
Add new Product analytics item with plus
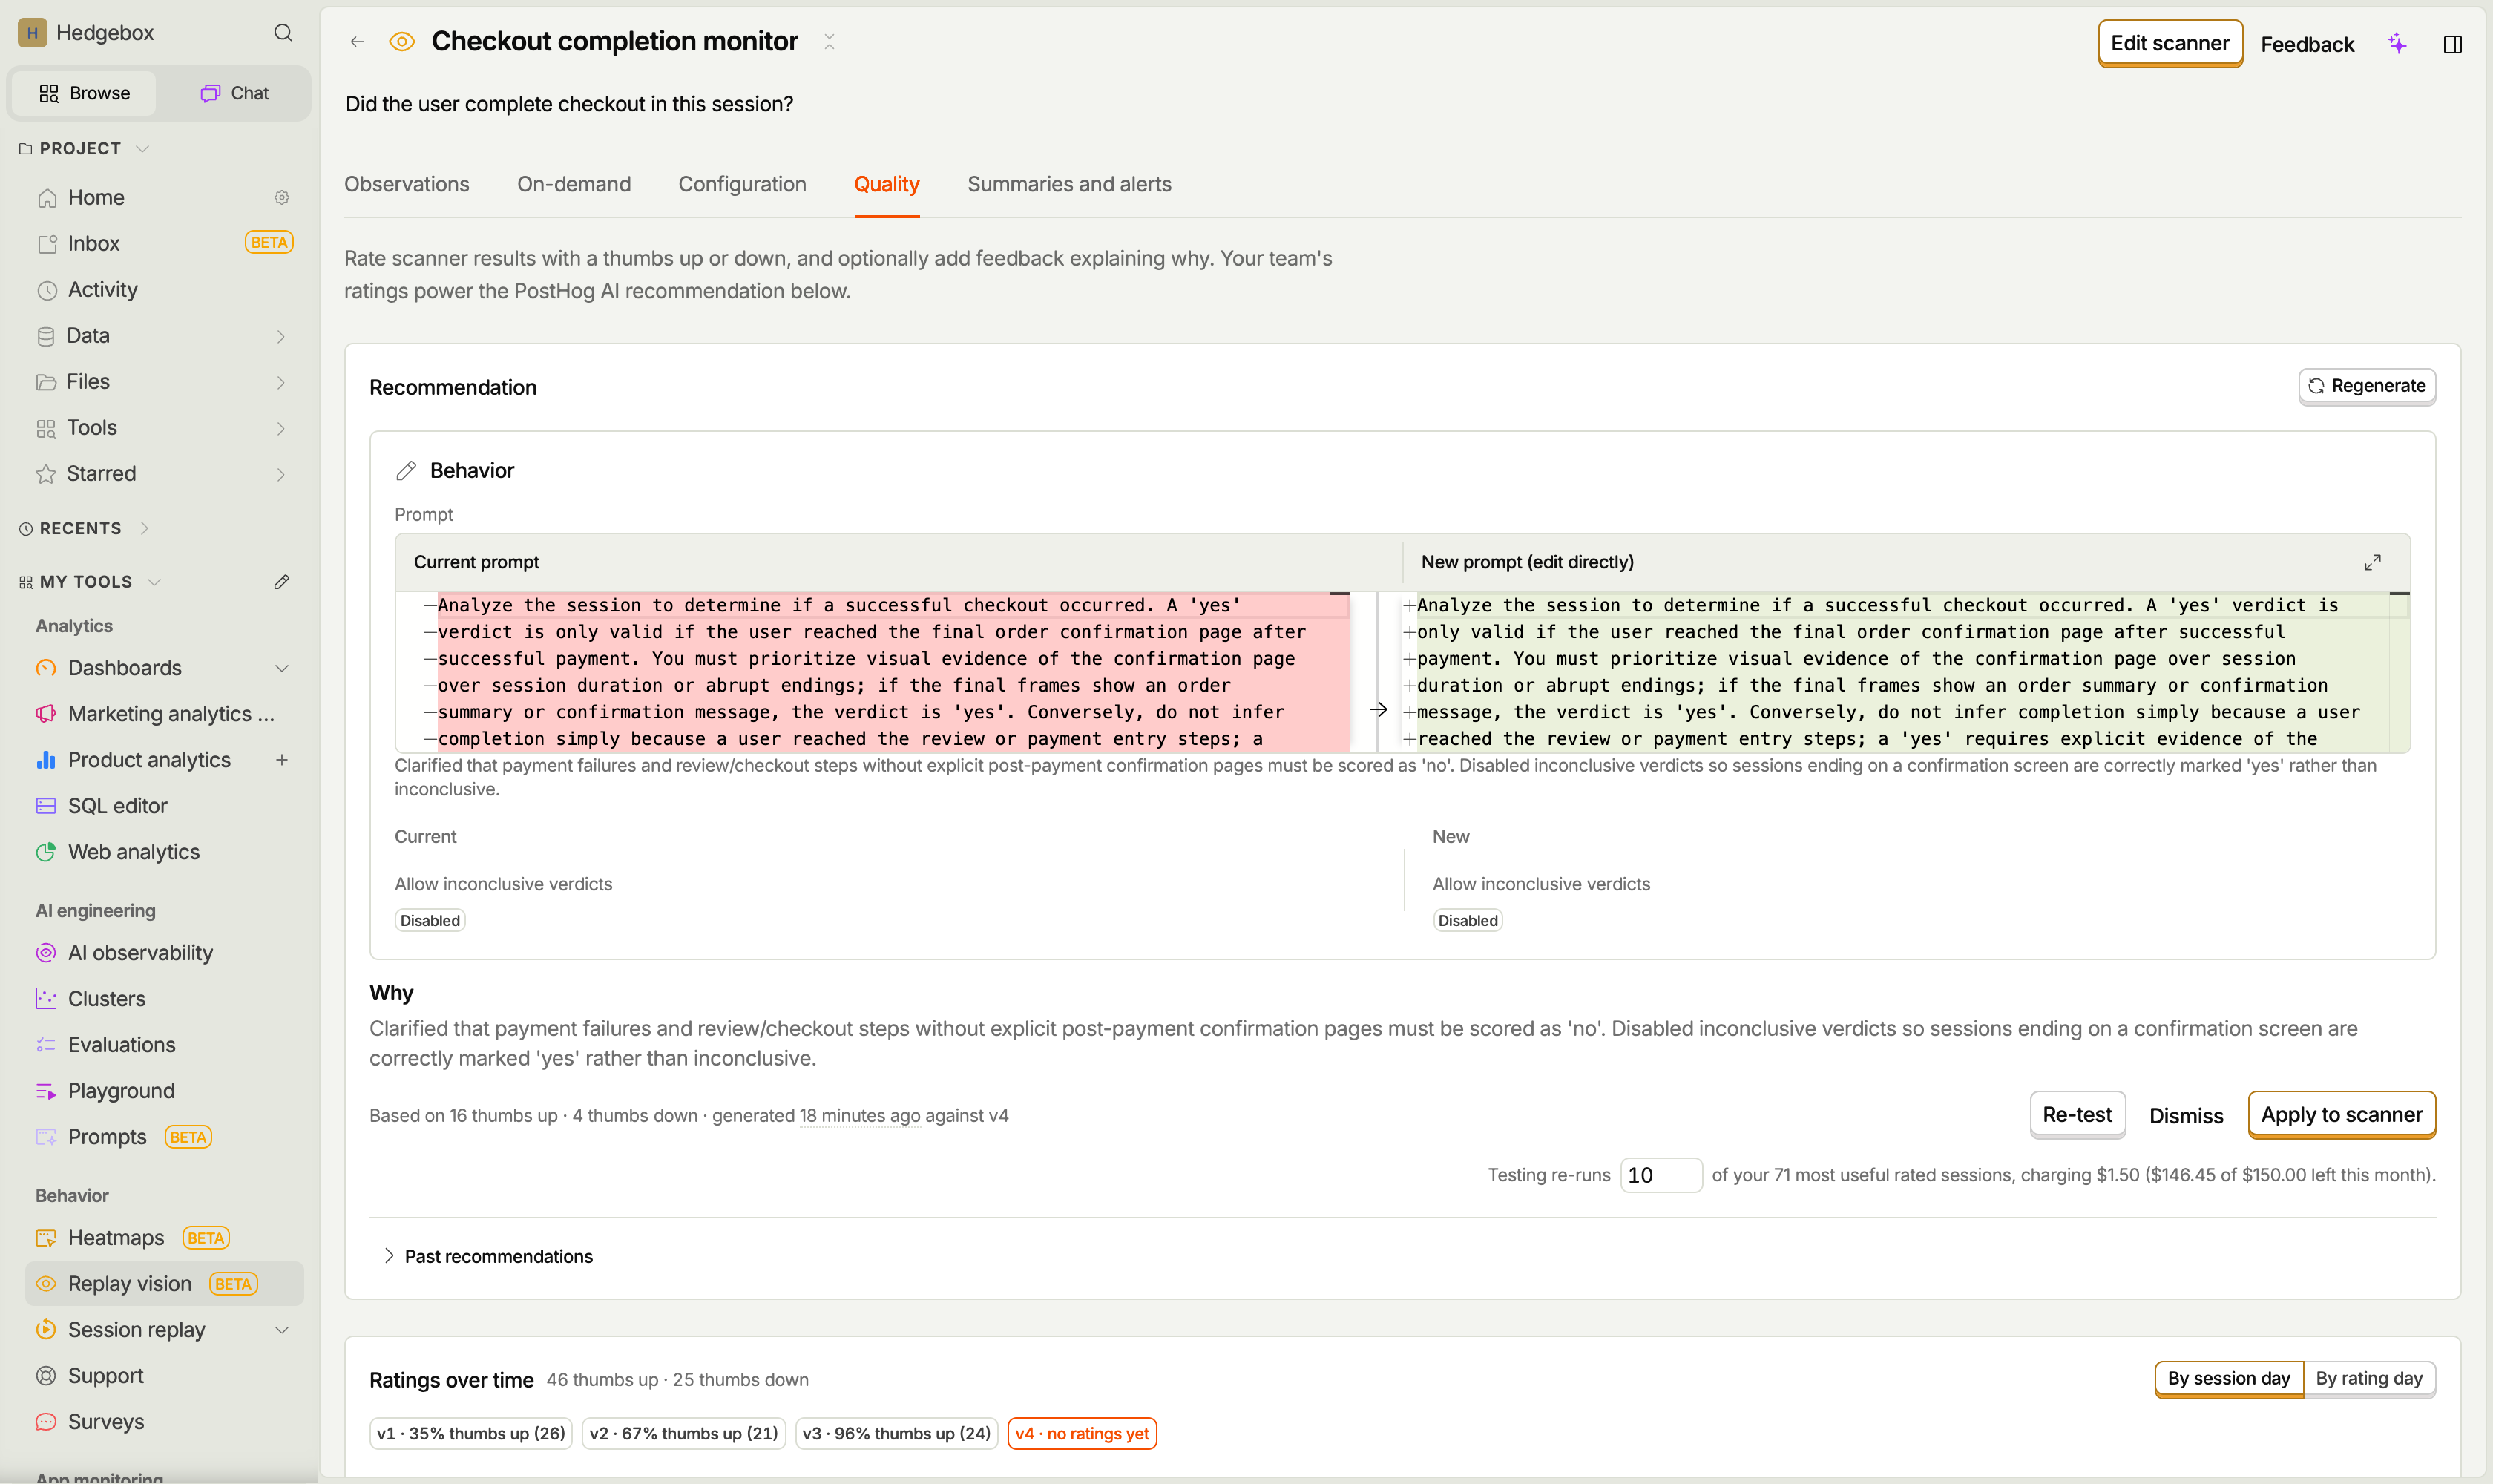282,760
